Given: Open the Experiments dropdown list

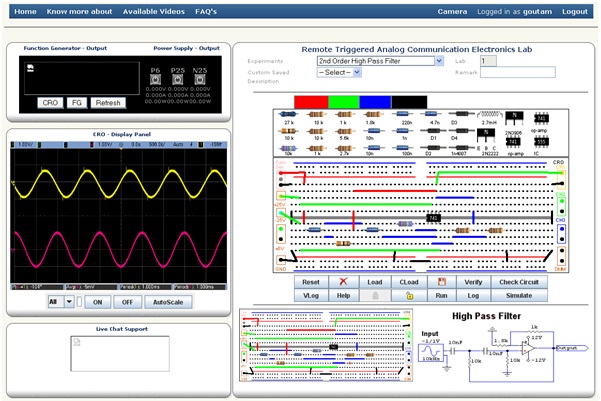Looking at the screenshot, I should [x=380, y=61].
